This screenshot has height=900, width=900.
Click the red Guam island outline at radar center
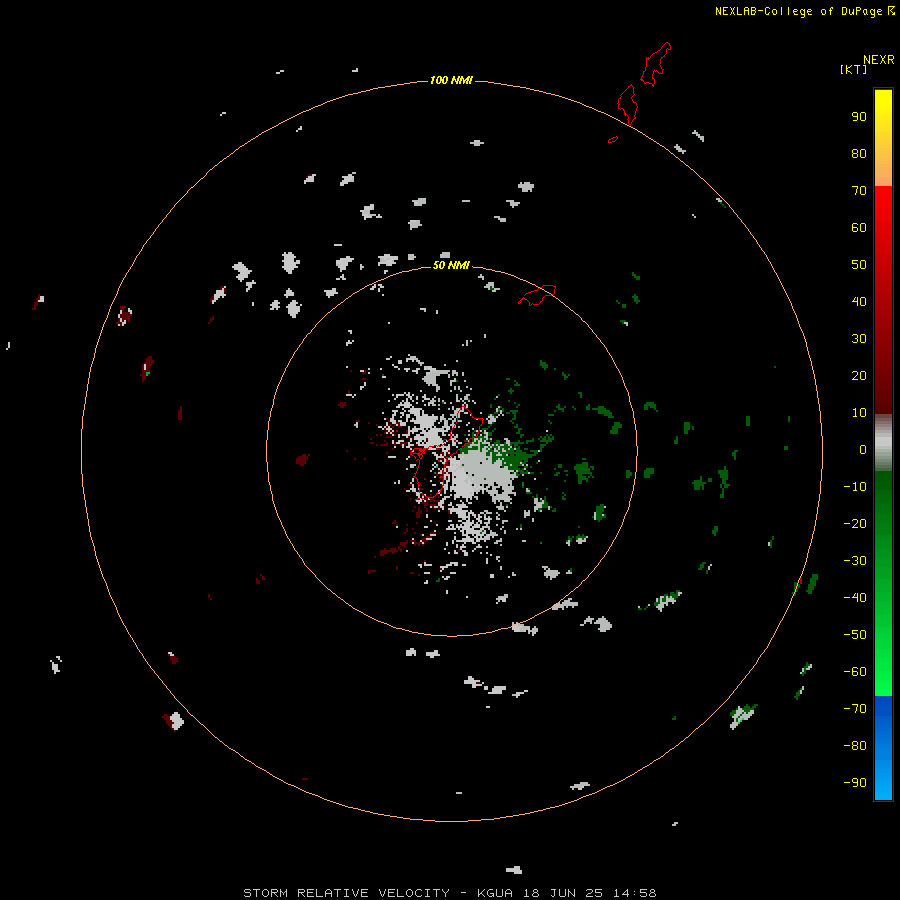click(445, 453)
